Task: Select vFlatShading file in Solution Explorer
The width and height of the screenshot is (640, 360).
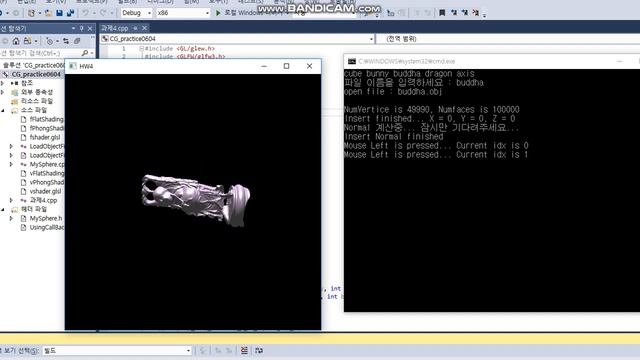Action: tap(46, 173)
